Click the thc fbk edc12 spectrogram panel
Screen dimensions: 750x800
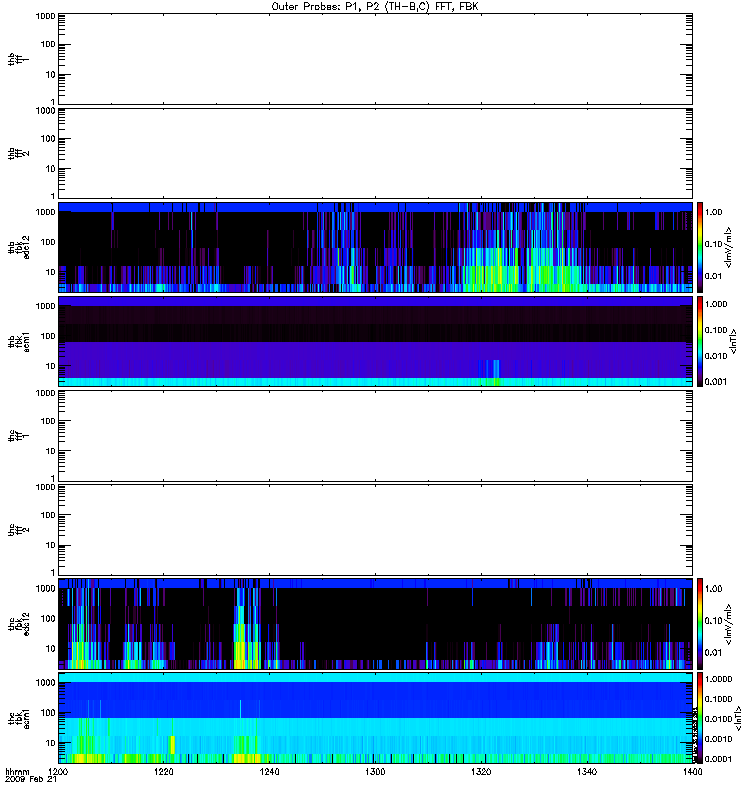[375, 623]
